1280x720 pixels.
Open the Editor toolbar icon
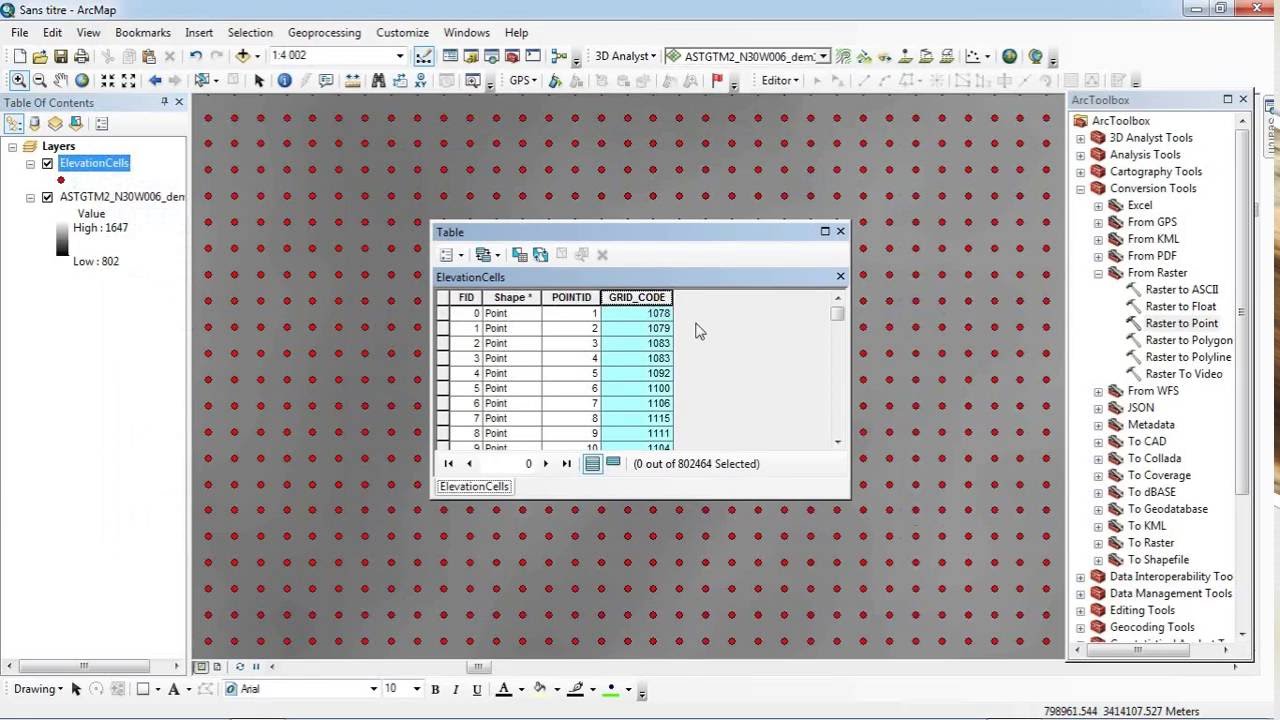pos(423,56)
